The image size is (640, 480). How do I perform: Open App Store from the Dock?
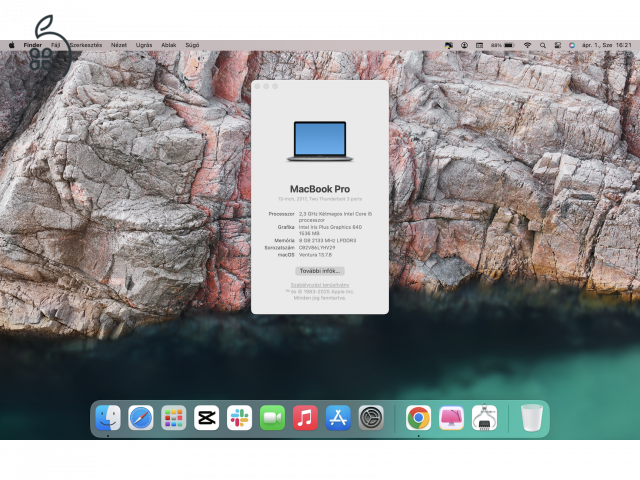(338, 418)
